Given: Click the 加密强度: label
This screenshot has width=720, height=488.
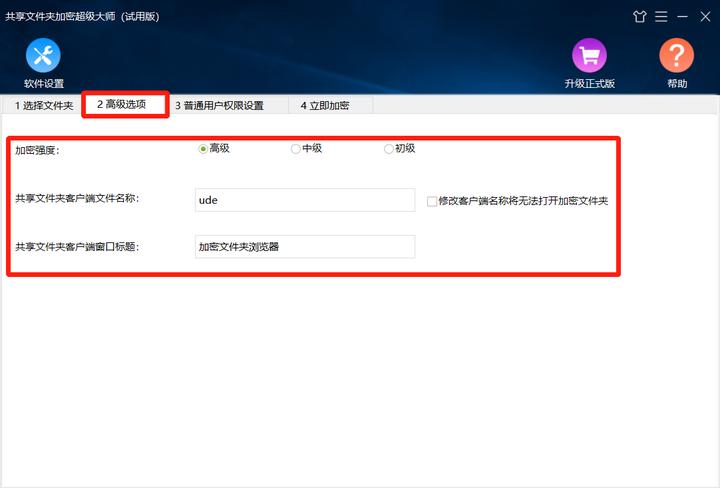Looking at the screenshot, I should pyautogui.click(x=37, y=150).
